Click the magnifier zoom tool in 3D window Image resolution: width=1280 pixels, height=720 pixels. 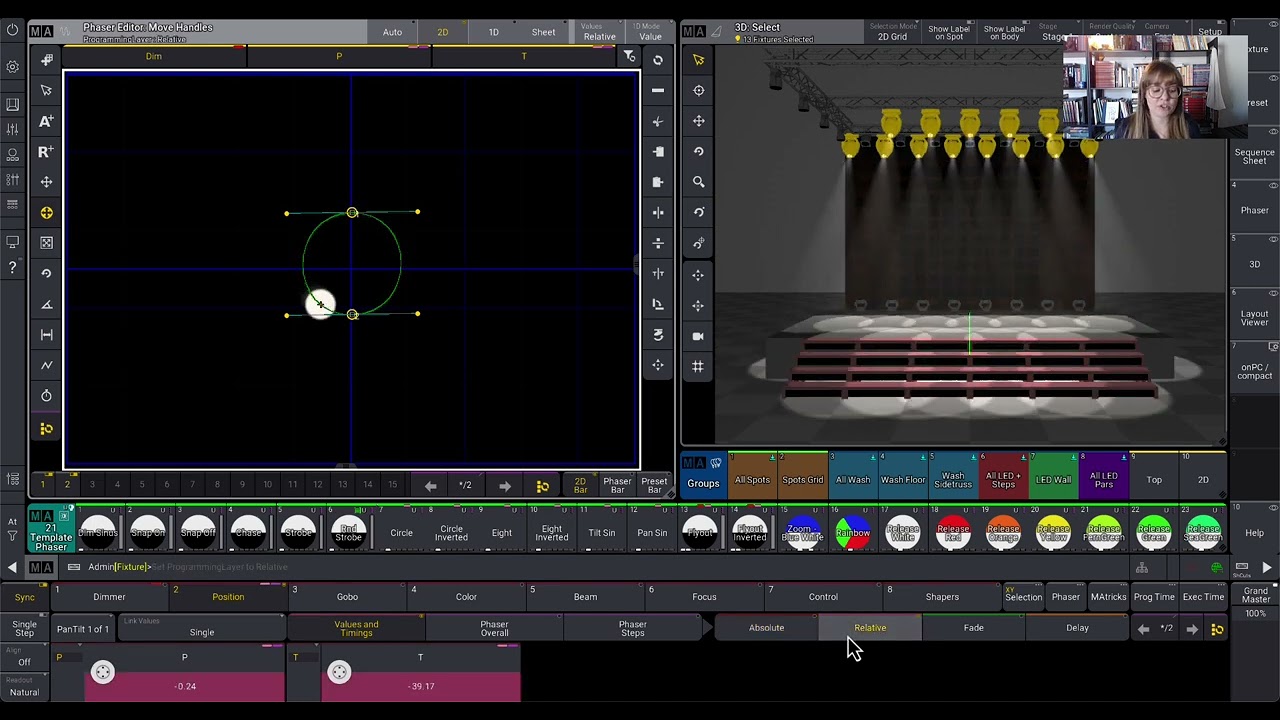click(x=698, y=182)
